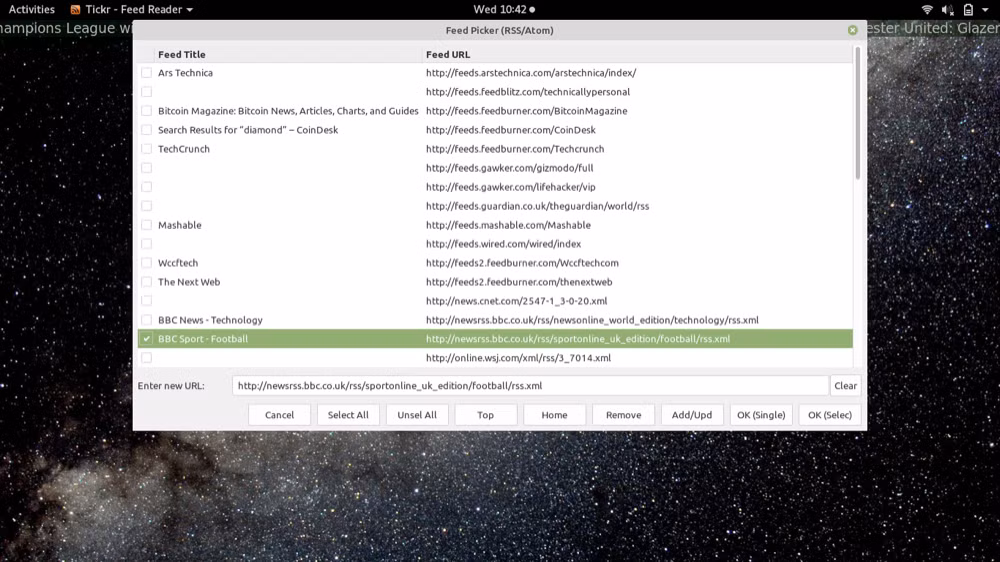
Task: Click inside the Enter new URL field
Action: click(x=530, y=385)
